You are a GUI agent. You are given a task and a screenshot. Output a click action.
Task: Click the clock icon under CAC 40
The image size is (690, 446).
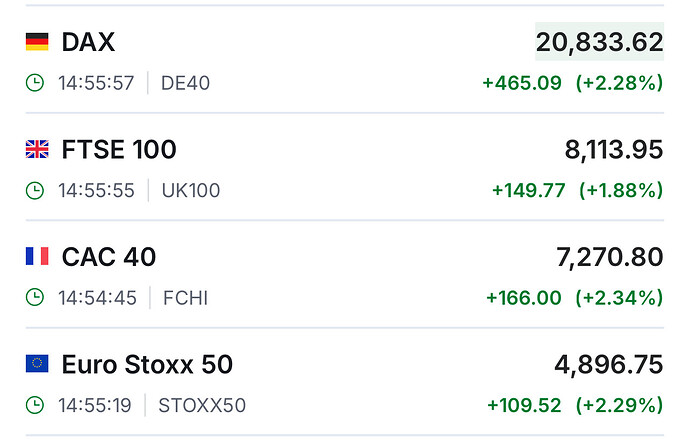(35, 297)
